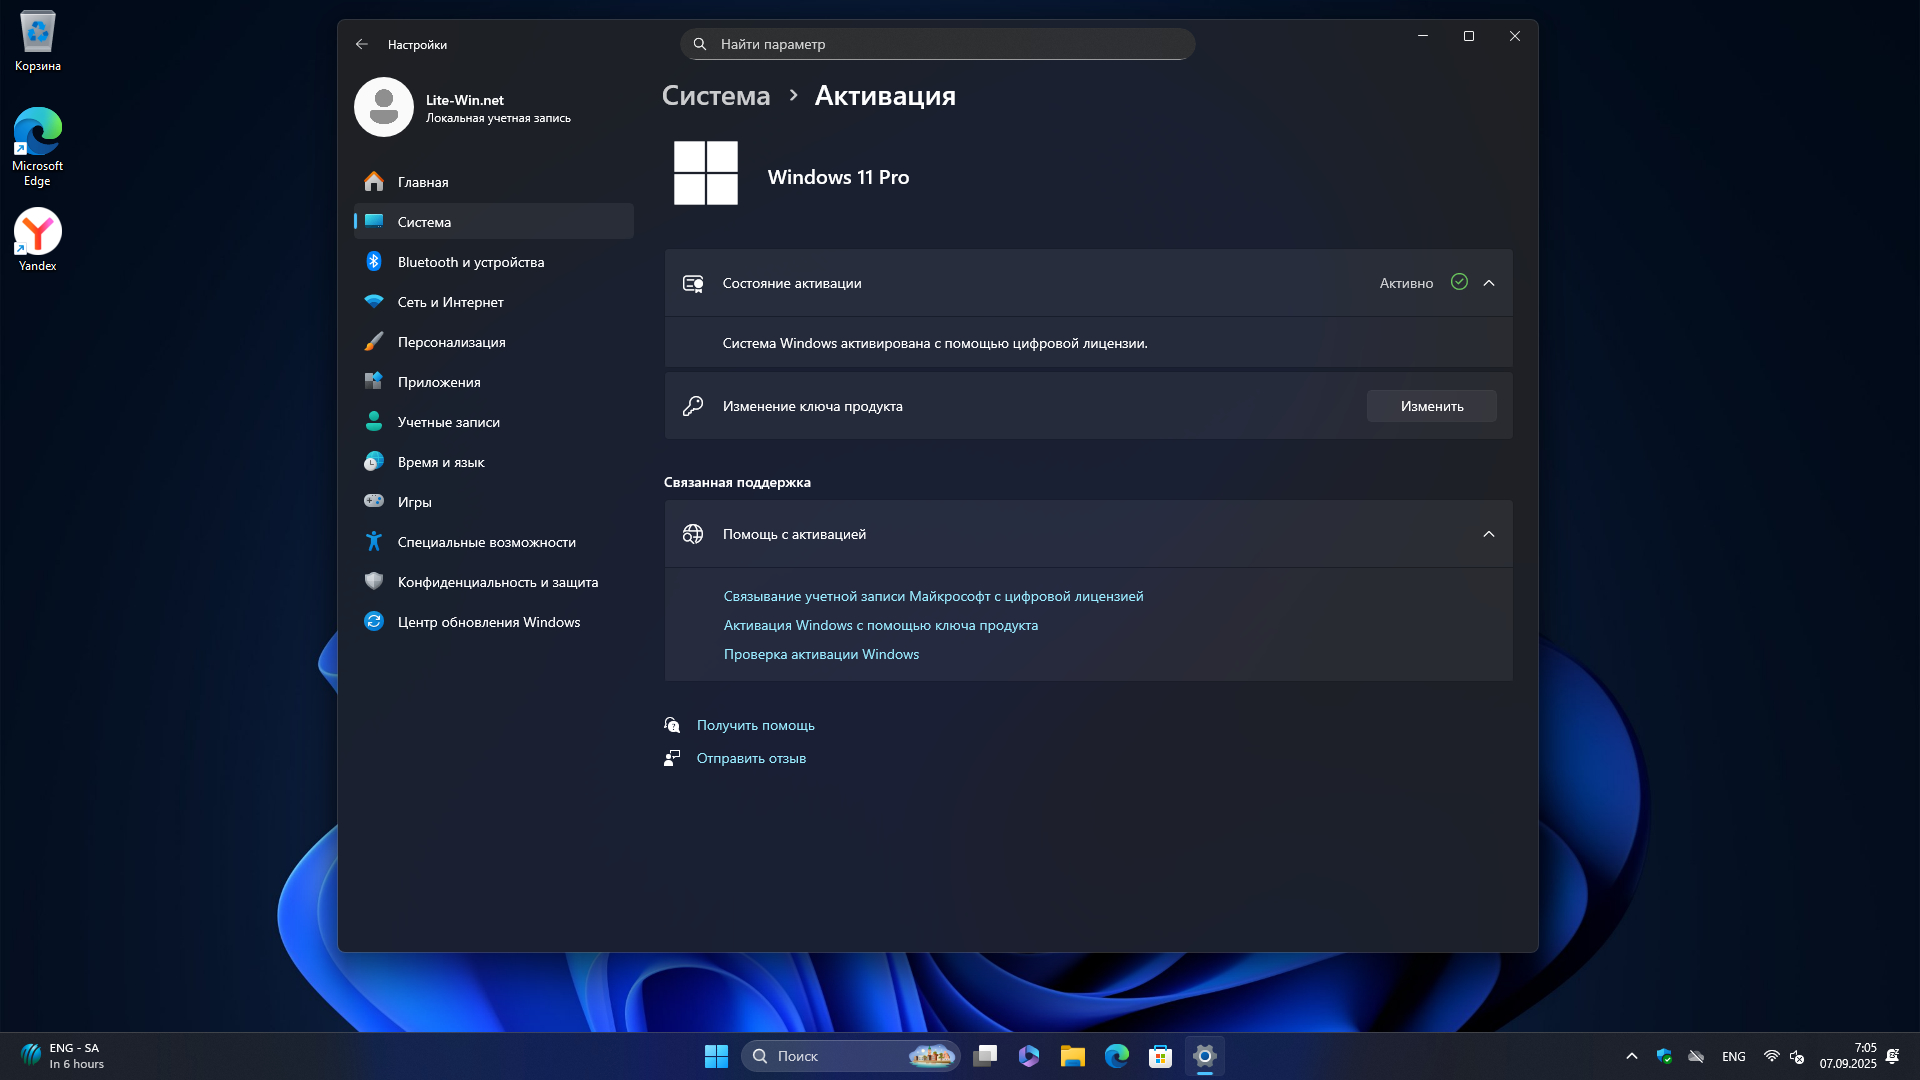1920x1080 pixels.
Task: Collapse the activation help section
Action: click(x=1489, y=534)
